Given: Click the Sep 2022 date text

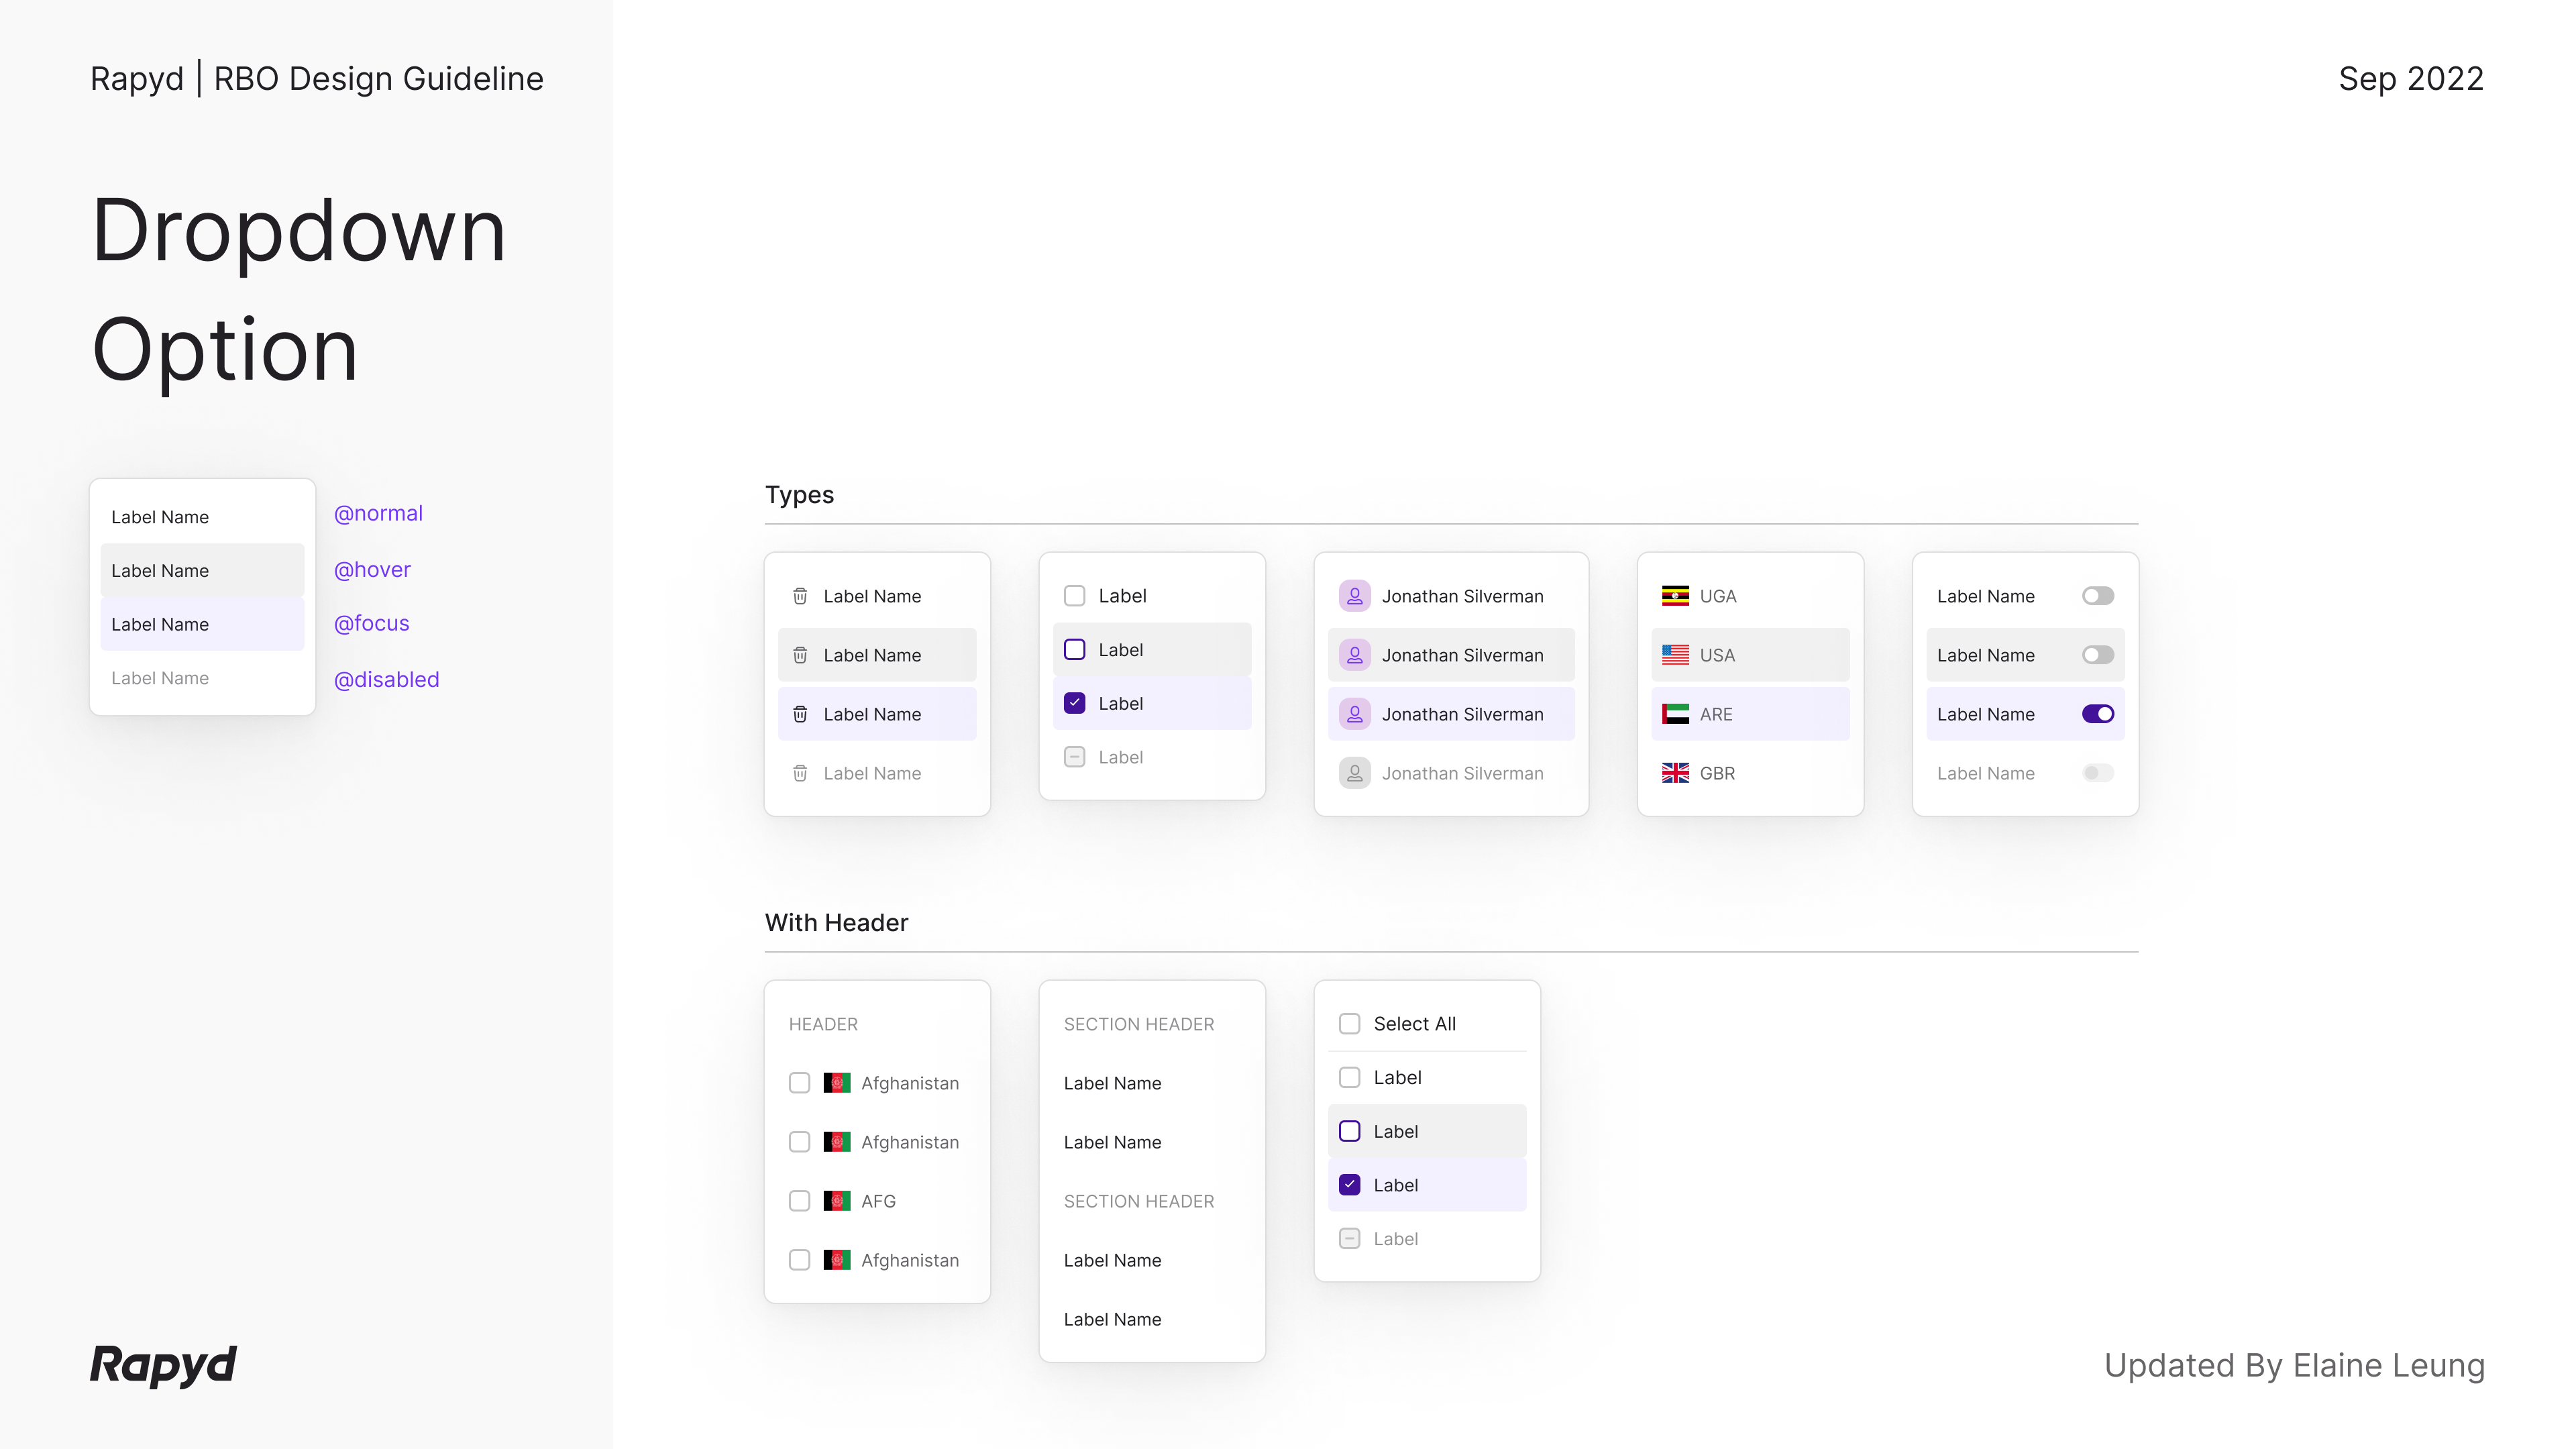Looking at the screenshot, I should [2411, 79].
